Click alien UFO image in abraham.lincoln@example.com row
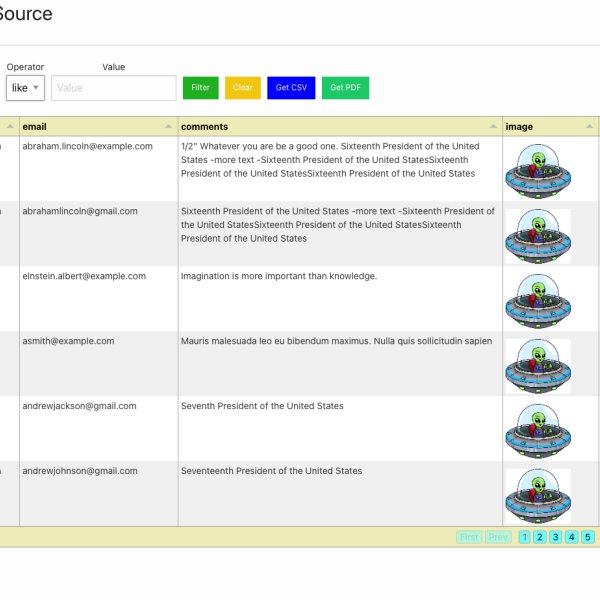The width and height of the screenshot is (600, 600). click(x=538, y=170)
